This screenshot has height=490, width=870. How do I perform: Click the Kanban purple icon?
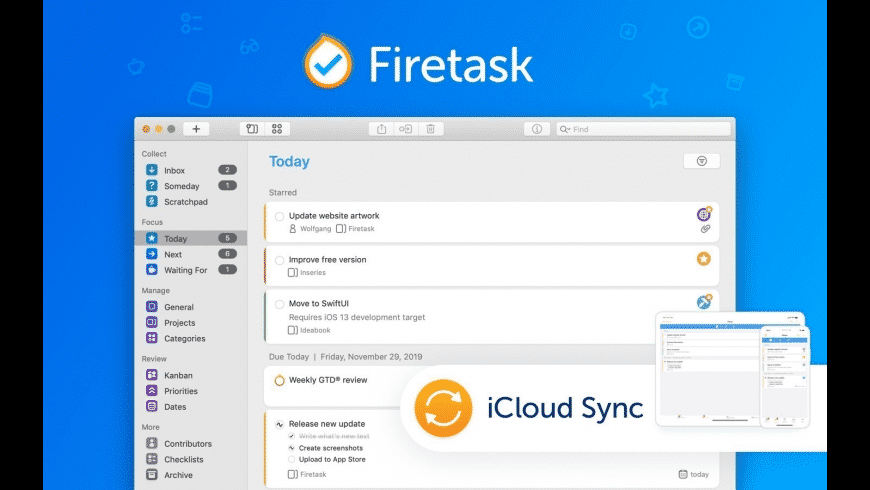(x=151, y=375)
